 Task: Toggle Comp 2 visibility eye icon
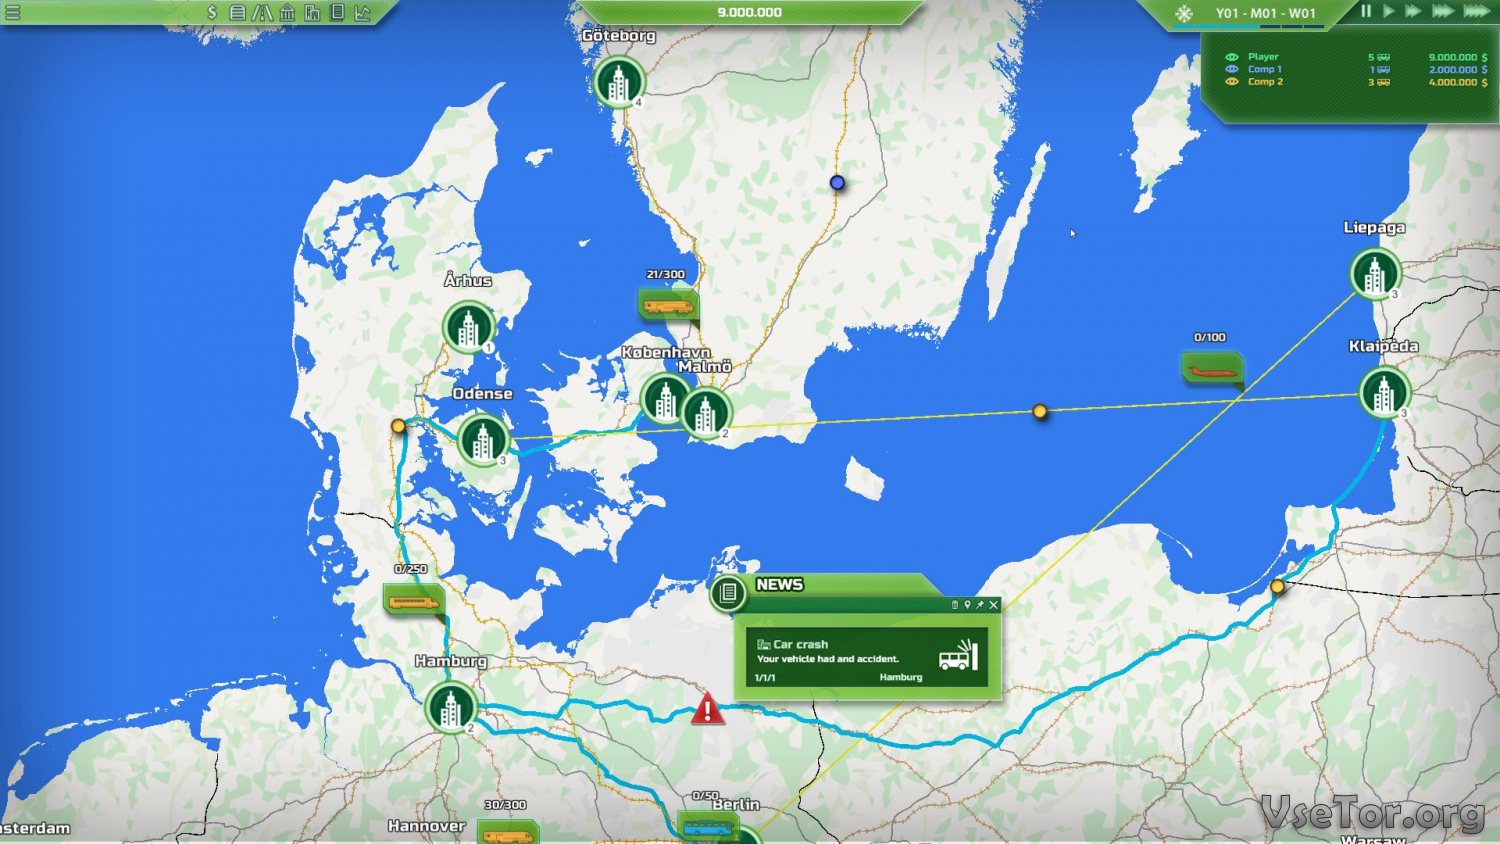(x=1232, y=82)
